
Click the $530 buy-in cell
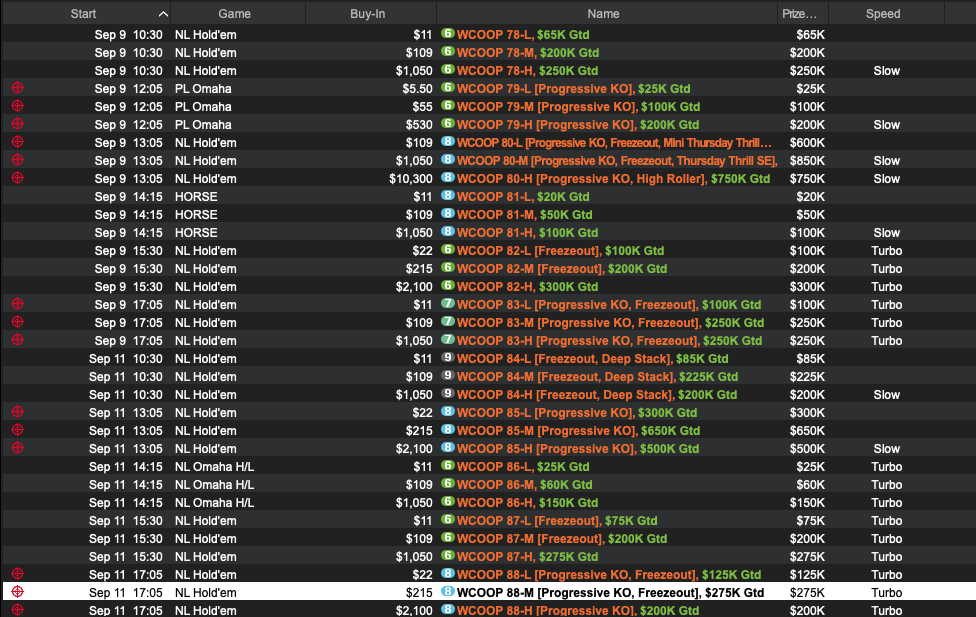[419, 125]
